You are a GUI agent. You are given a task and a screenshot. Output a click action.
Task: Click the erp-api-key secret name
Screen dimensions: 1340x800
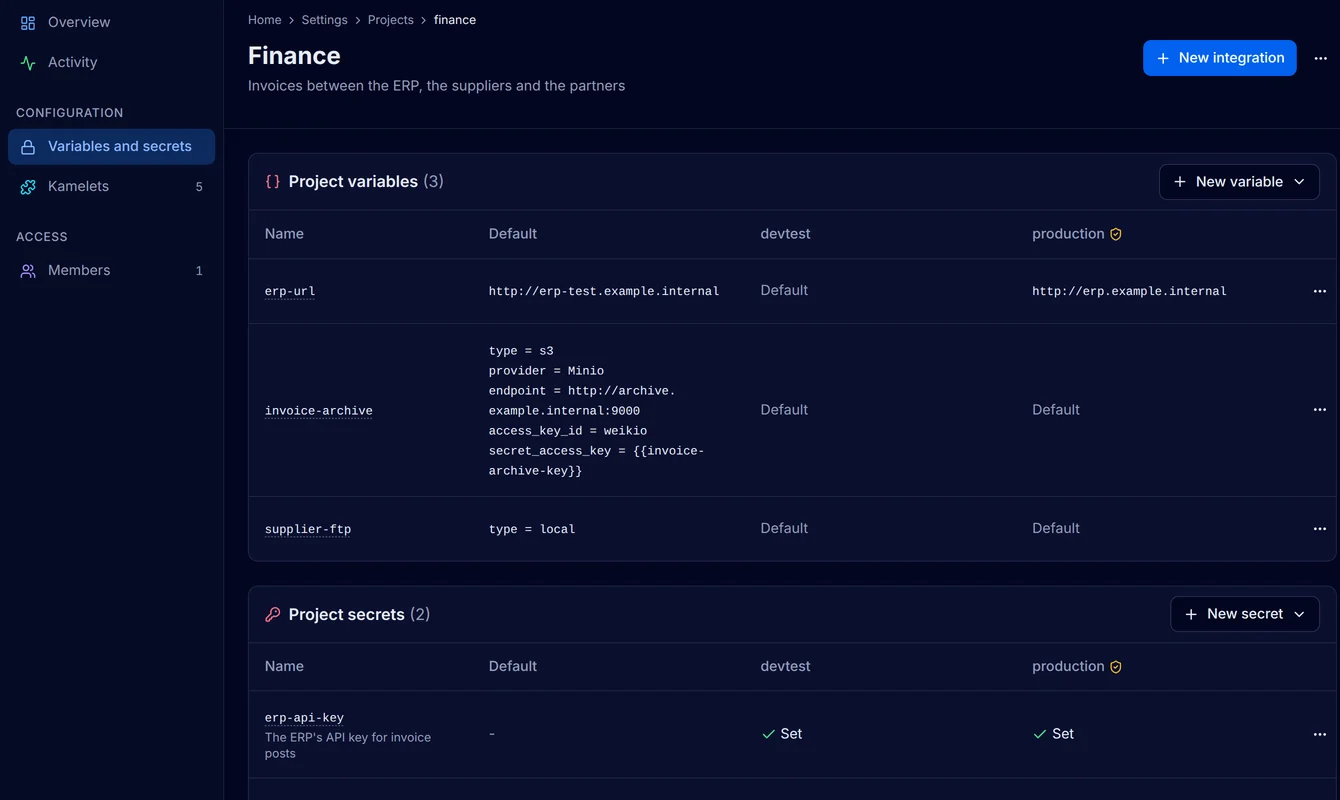point(304,718)
